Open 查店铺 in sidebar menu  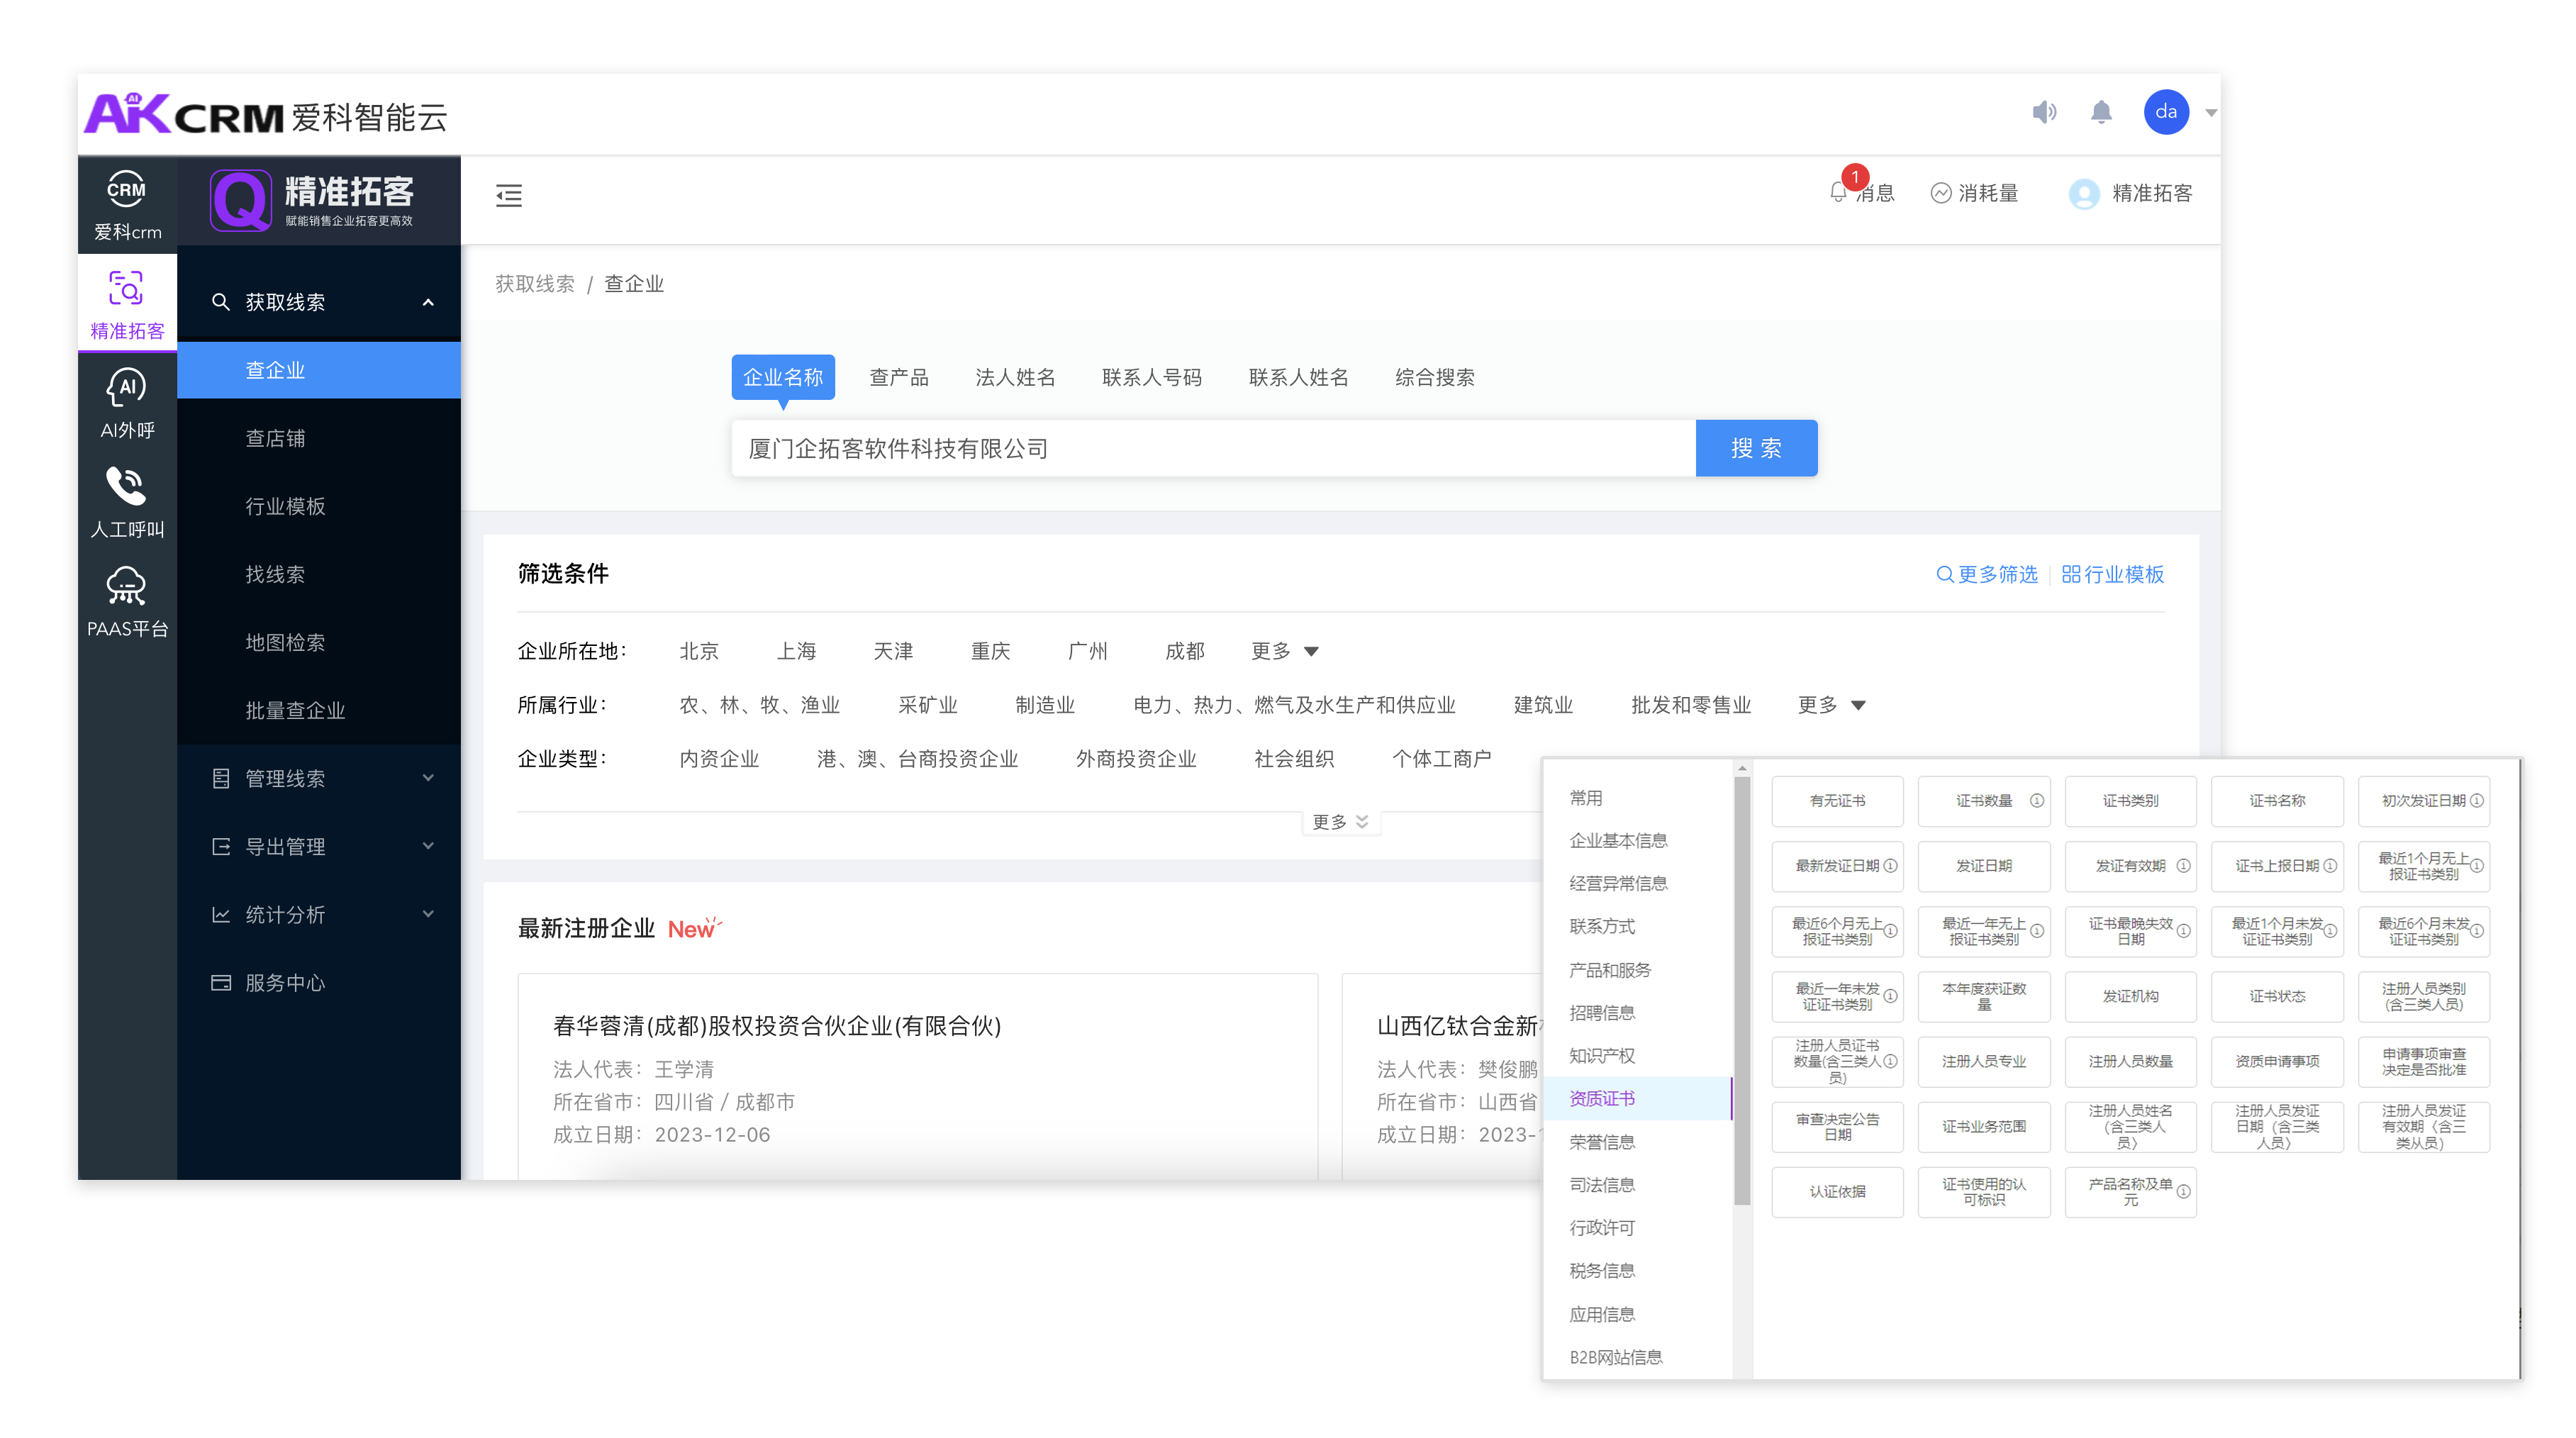(x=275, y=438)
